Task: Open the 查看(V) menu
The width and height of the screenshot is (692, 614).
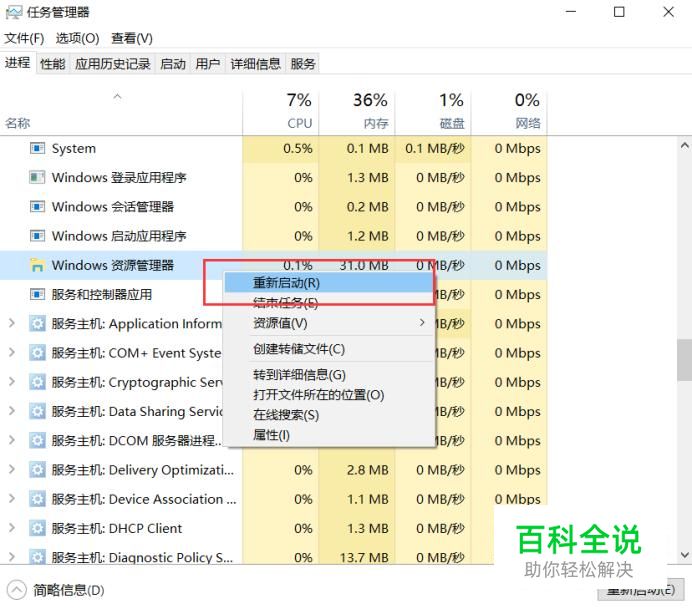Action: point(132,38)
